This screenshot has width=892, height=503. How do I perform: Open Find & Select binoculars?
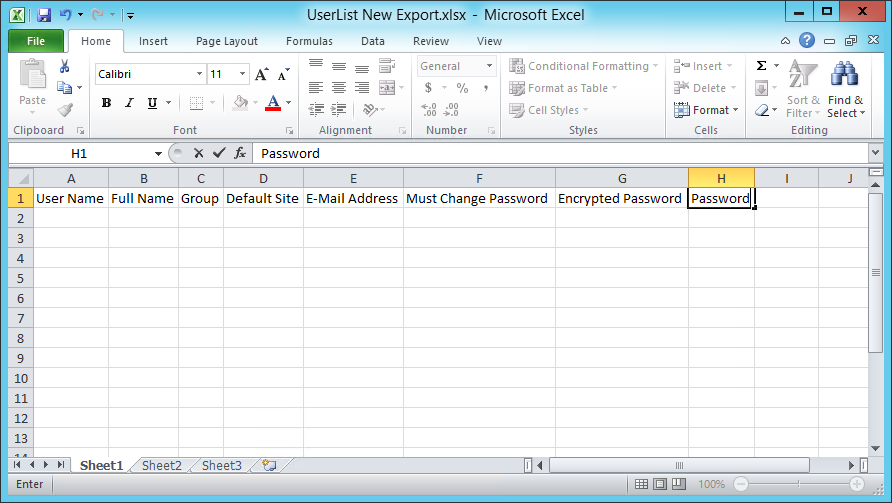[x=845, y=89]
